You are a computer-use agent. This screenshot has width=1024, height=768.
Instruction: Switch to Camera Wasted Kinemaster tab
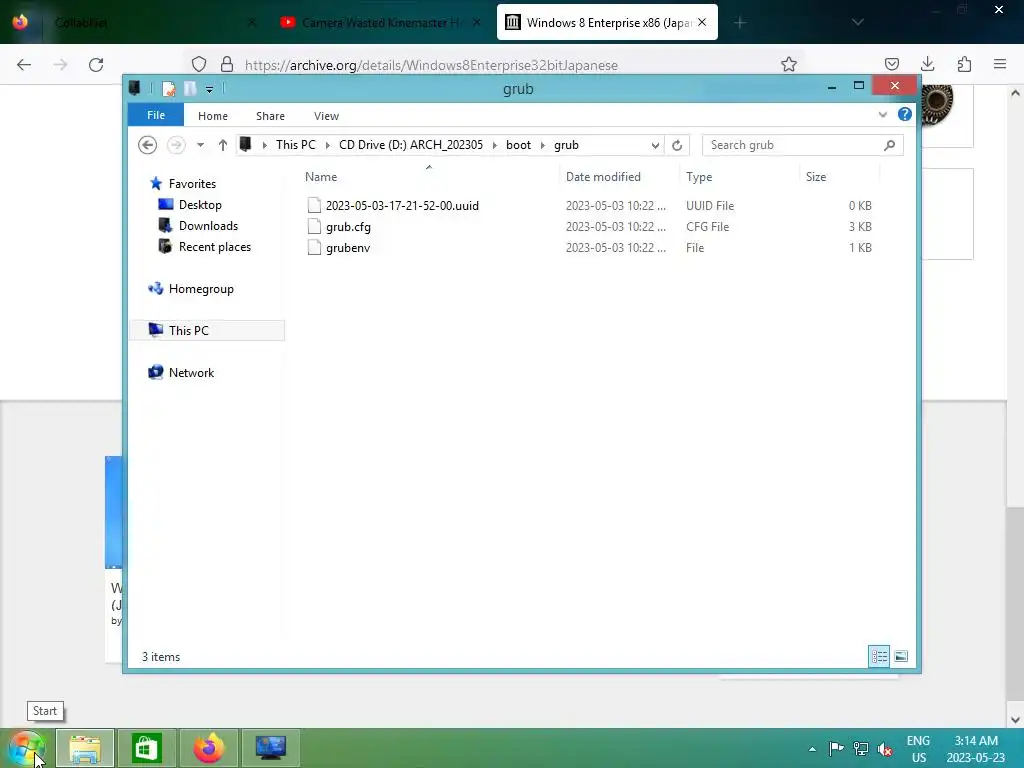coord(379,23)
